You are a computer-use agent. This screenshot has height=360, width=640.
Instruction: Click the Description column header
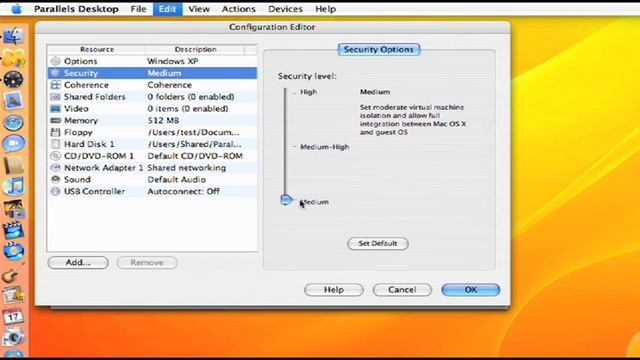(195, 49)
